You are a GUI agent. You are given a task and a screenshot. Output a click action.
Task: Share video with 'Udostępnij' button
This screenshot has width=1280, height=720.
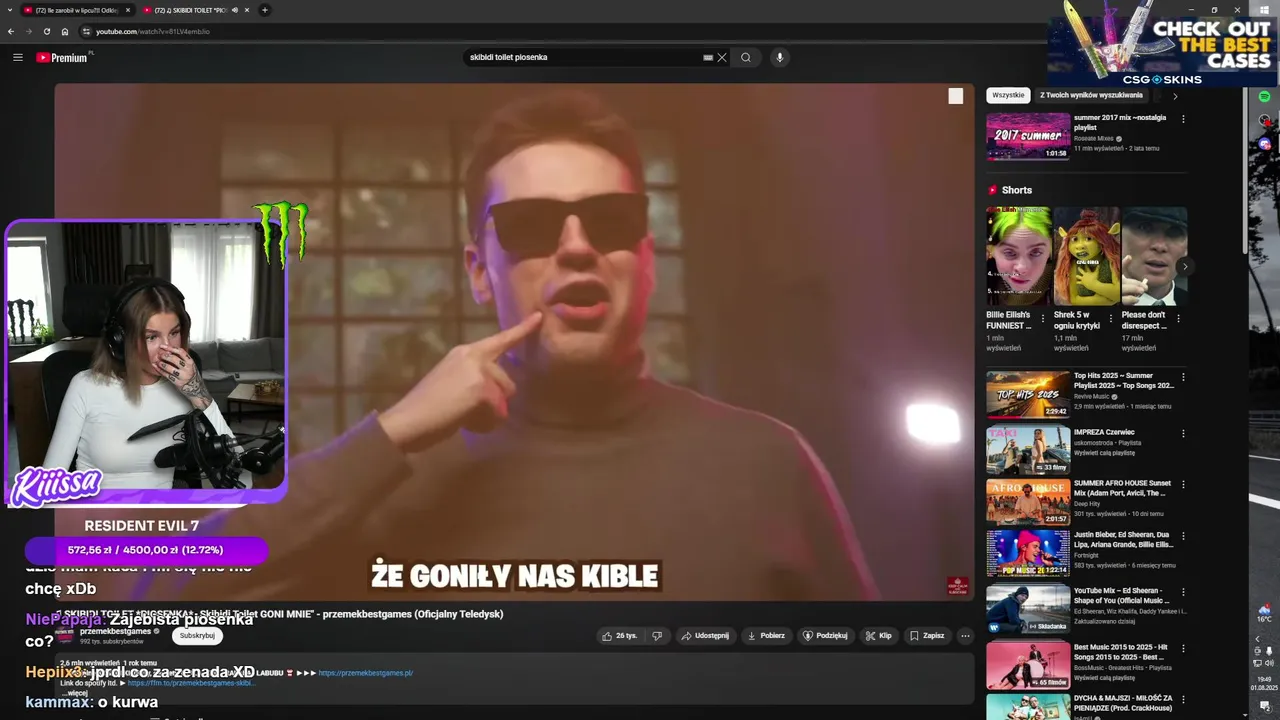click(705, 636)
